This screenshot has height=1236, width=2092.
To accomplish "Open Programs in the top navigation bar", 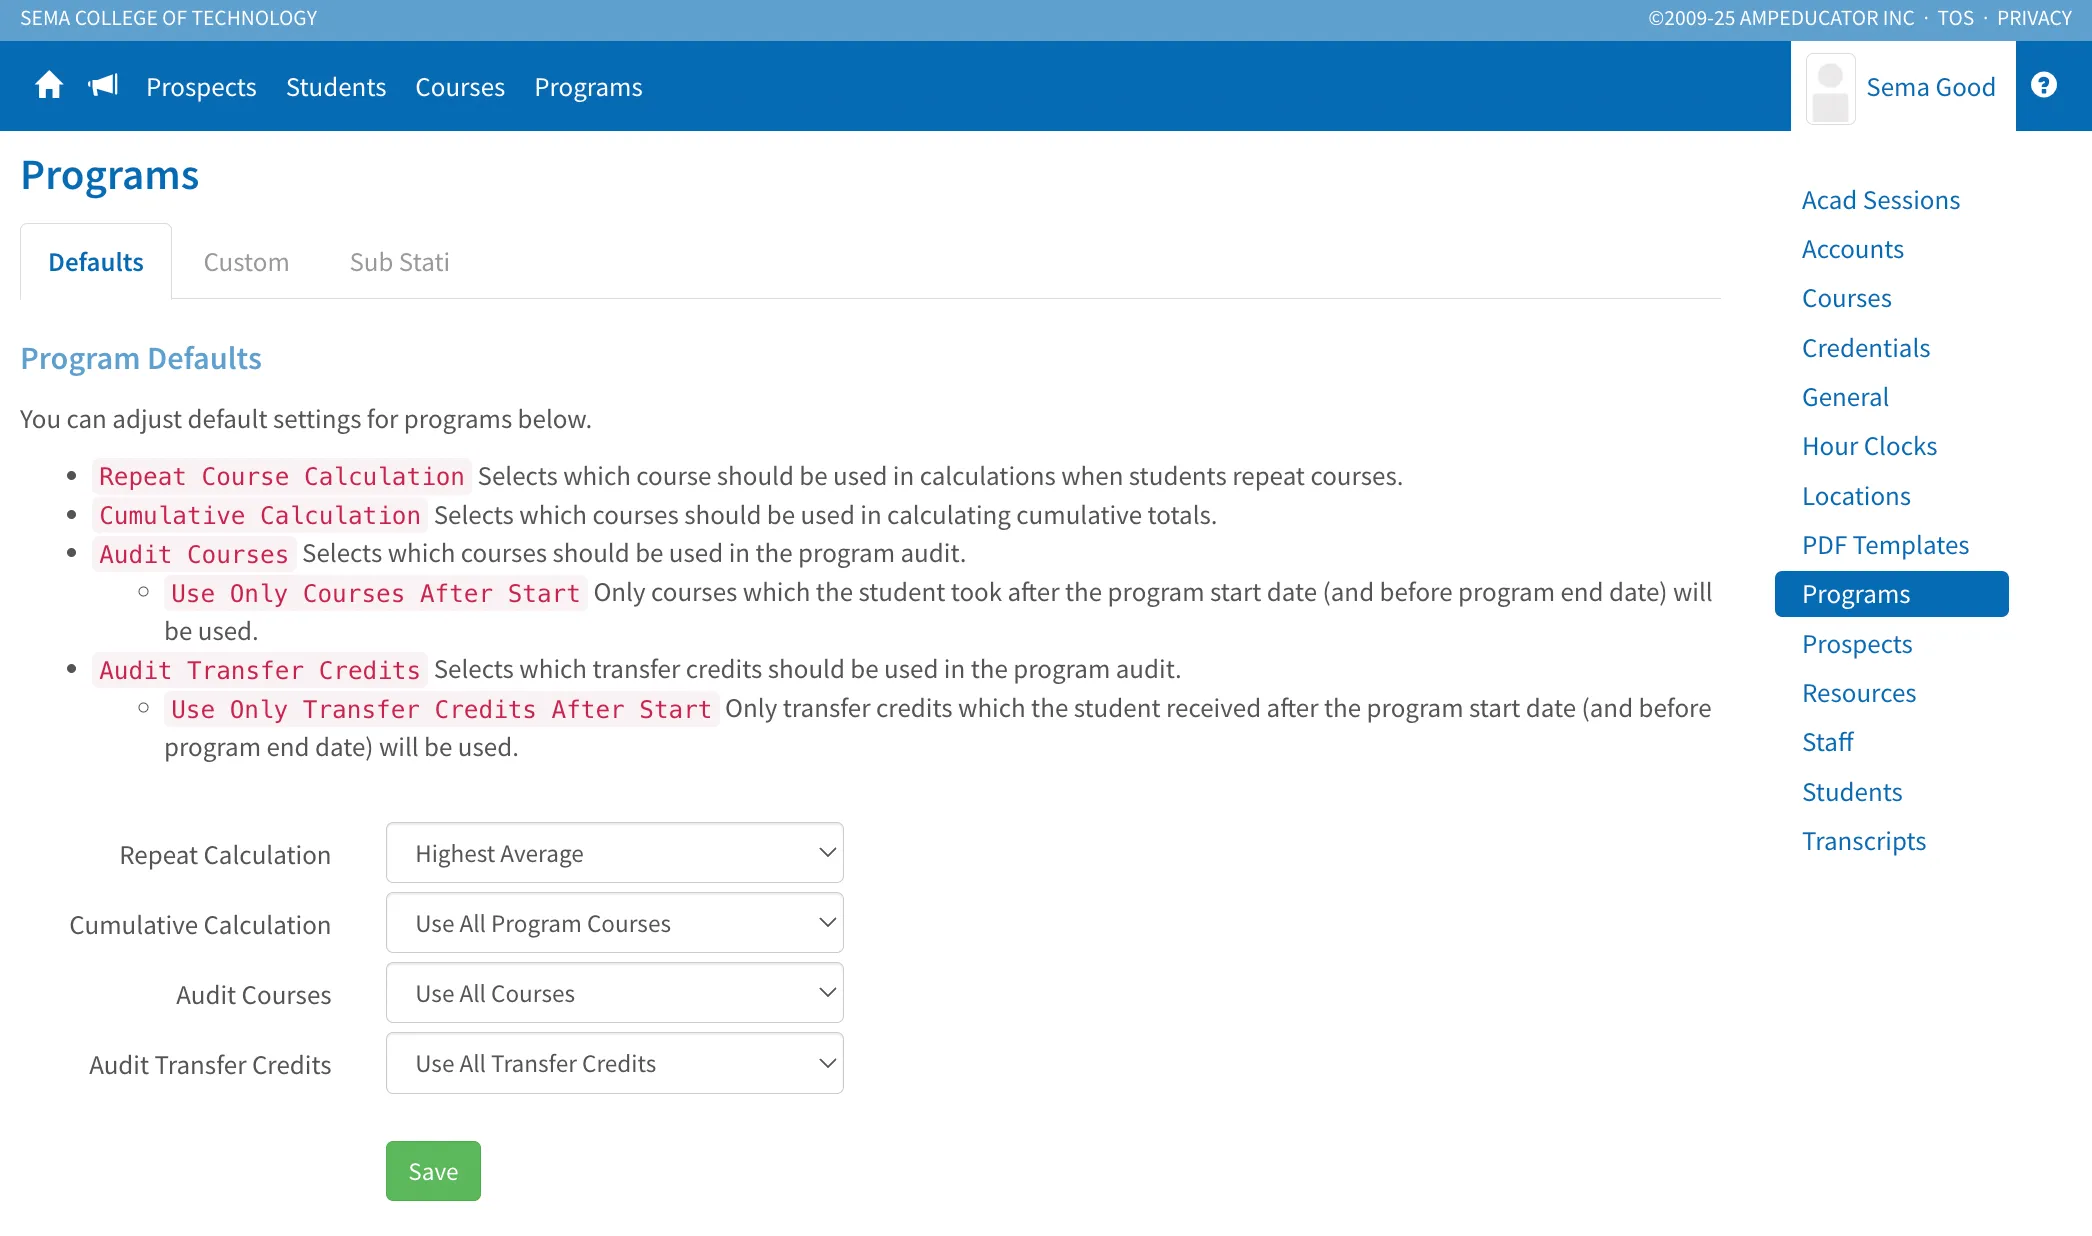I will coord(588,87).
